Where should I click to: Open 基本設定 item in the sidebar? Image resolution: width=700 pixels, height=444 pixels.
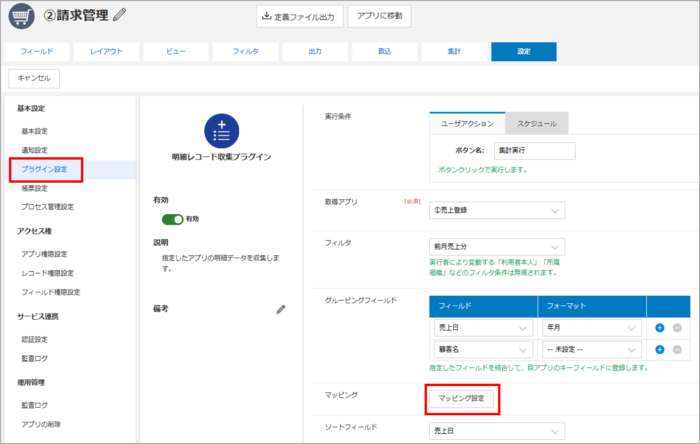(x=34, y=131)
